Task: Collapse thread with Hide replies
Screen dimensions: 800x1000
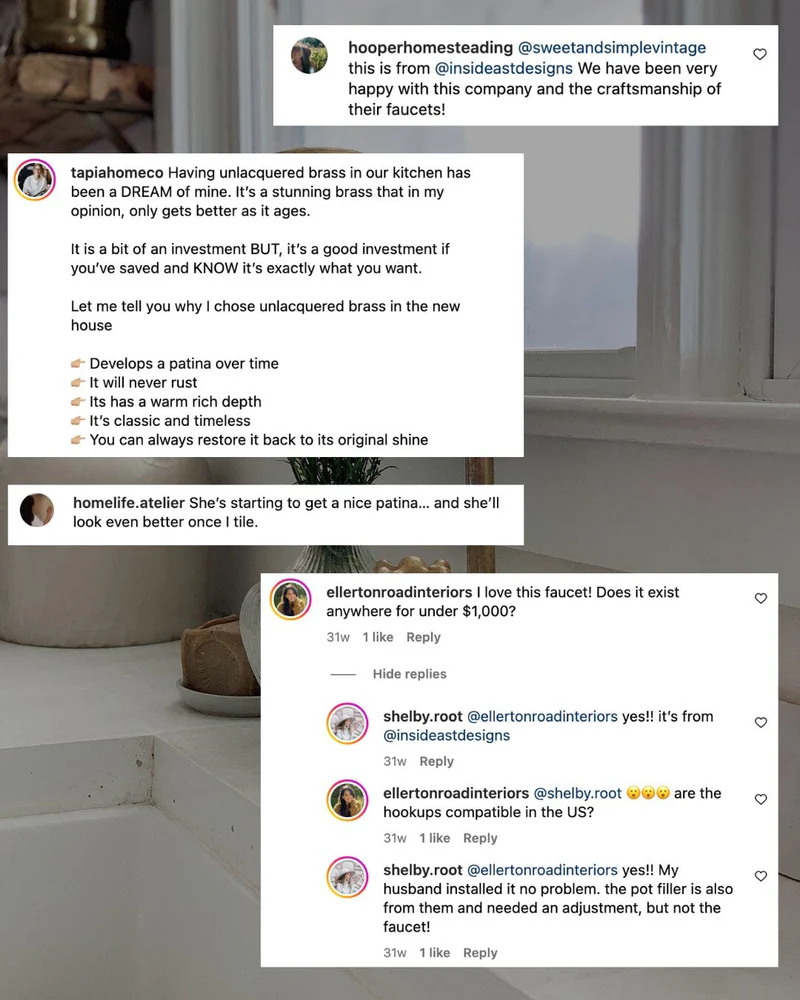Action: tap(410, 674)
